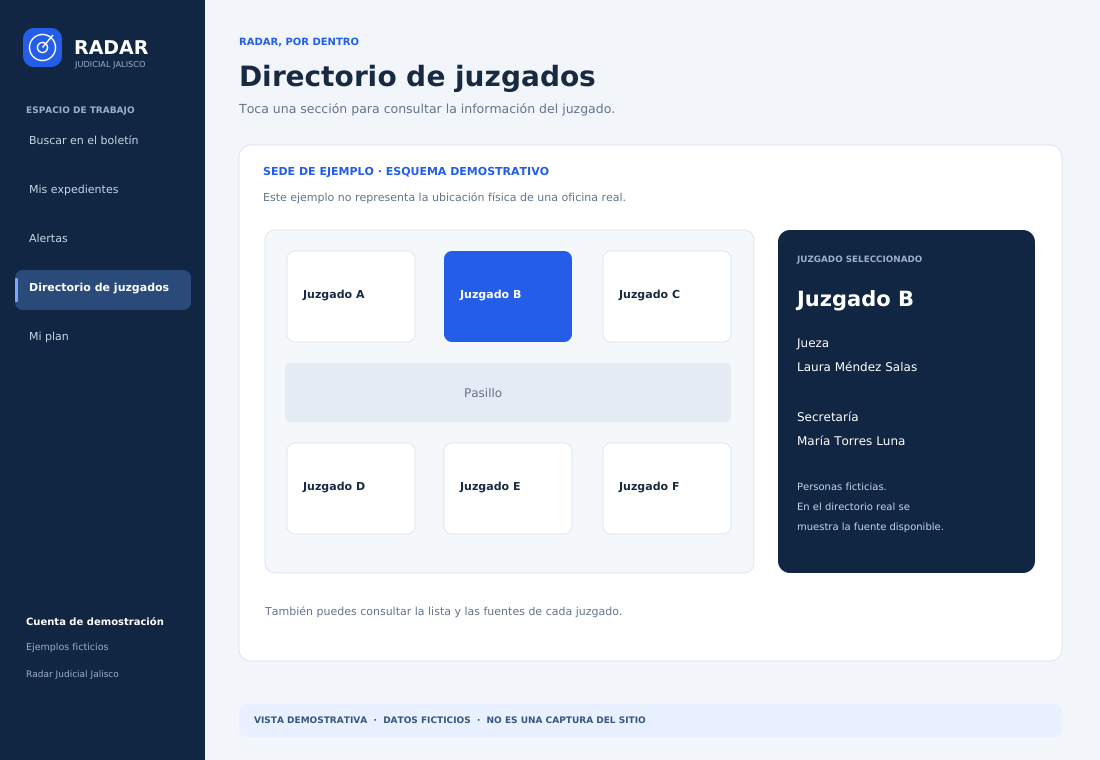Click 'ESPACIO DE TRABAJO' section label
Viewport: 1100px width, 760px height.
point(80,110)
